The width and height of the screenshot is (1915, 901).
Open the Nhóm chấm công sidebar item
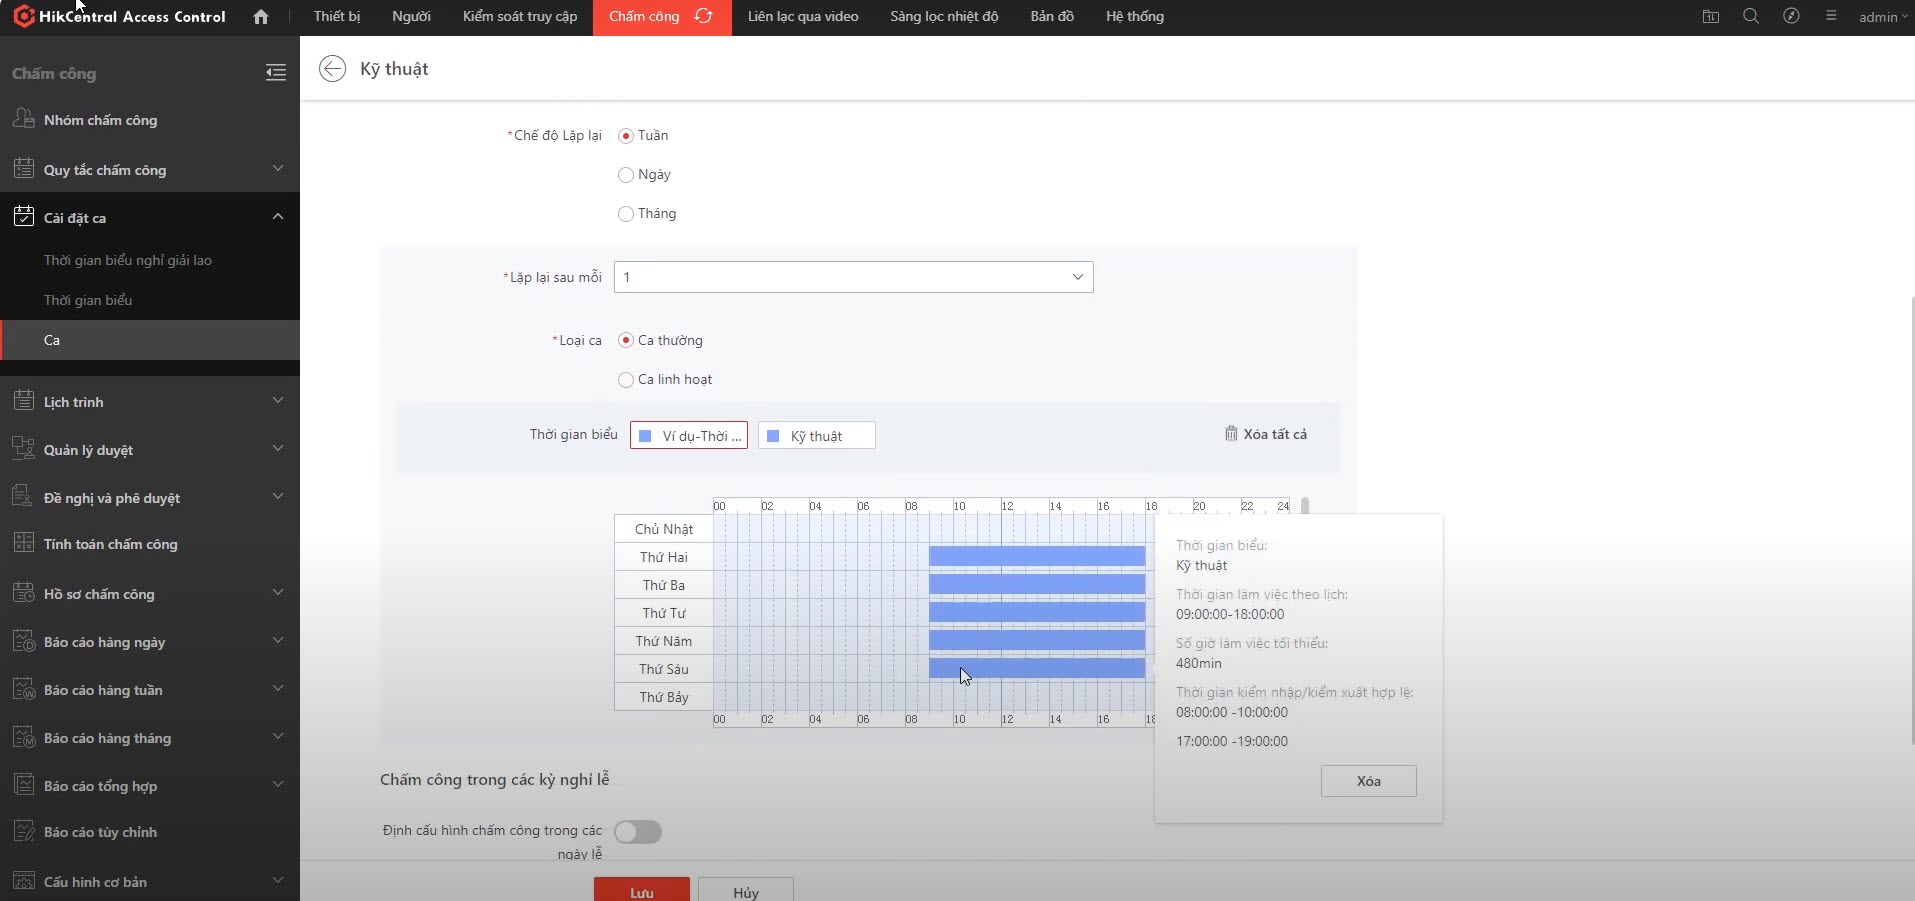point(100,120)
